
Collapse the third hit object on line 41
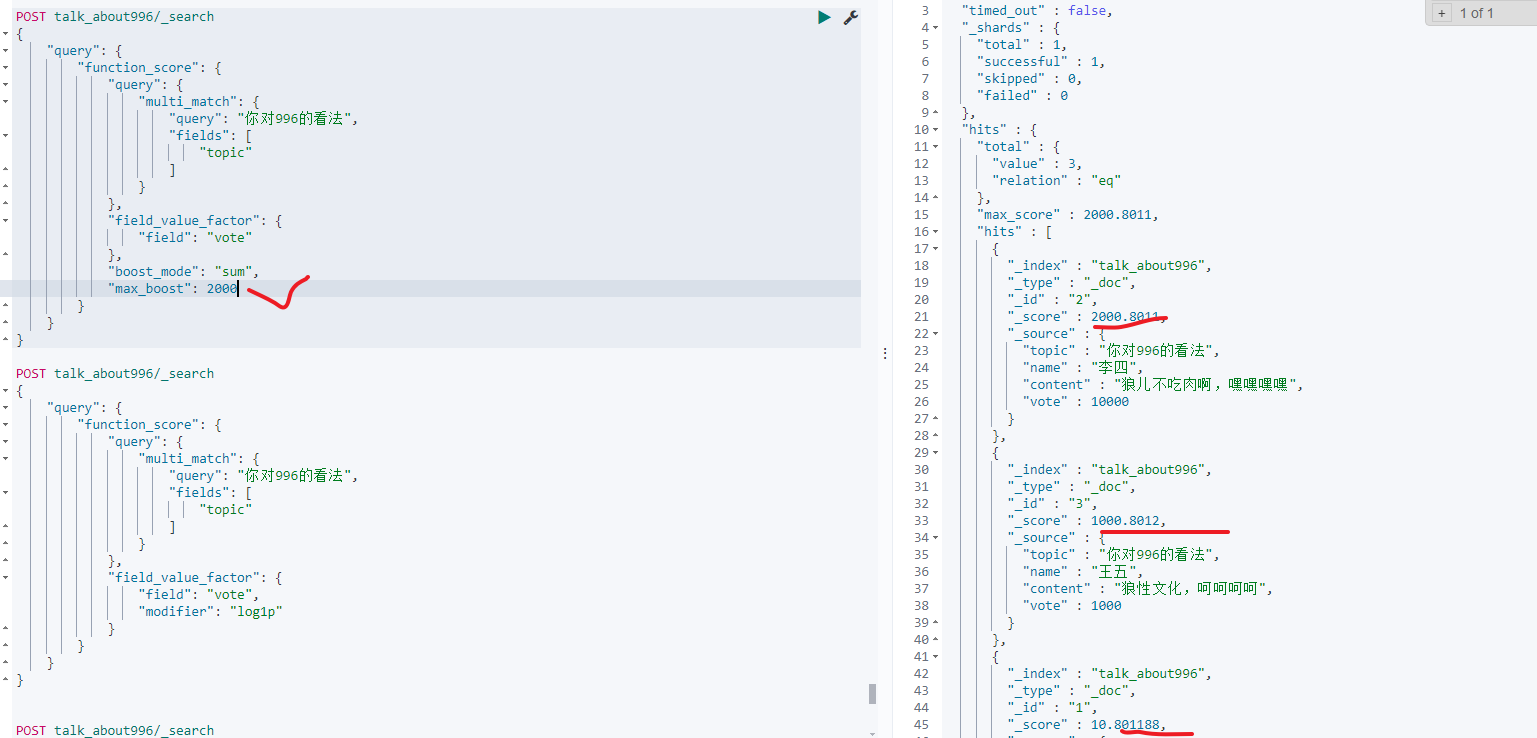point(936,657)
